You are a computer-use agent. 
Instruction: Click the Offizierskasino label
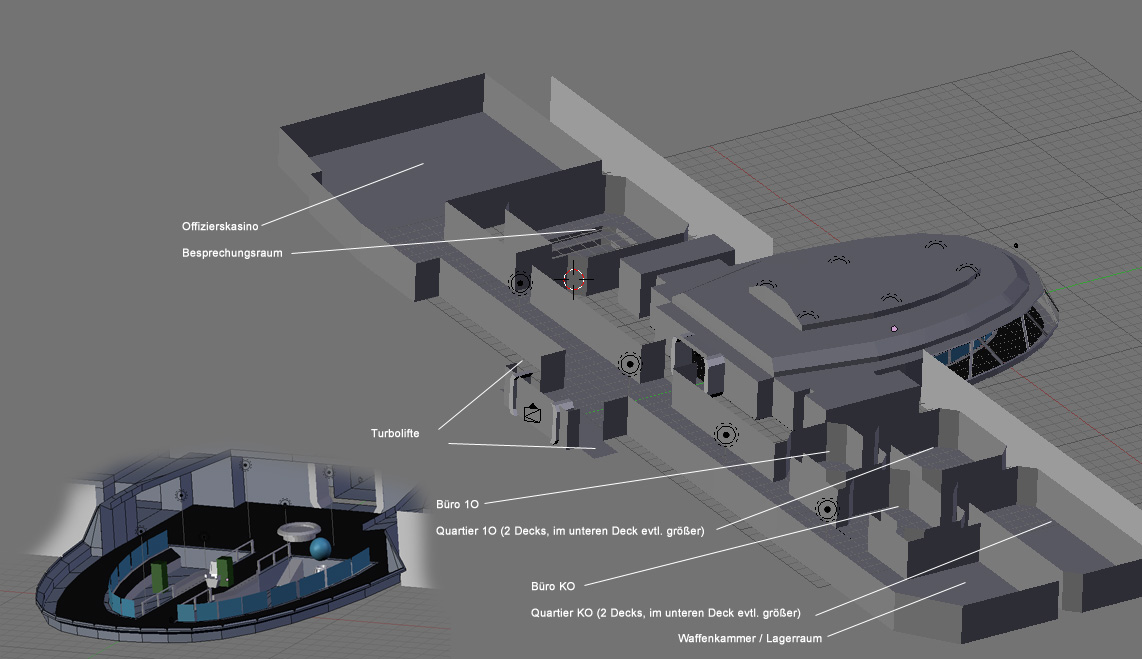point(220,227)
